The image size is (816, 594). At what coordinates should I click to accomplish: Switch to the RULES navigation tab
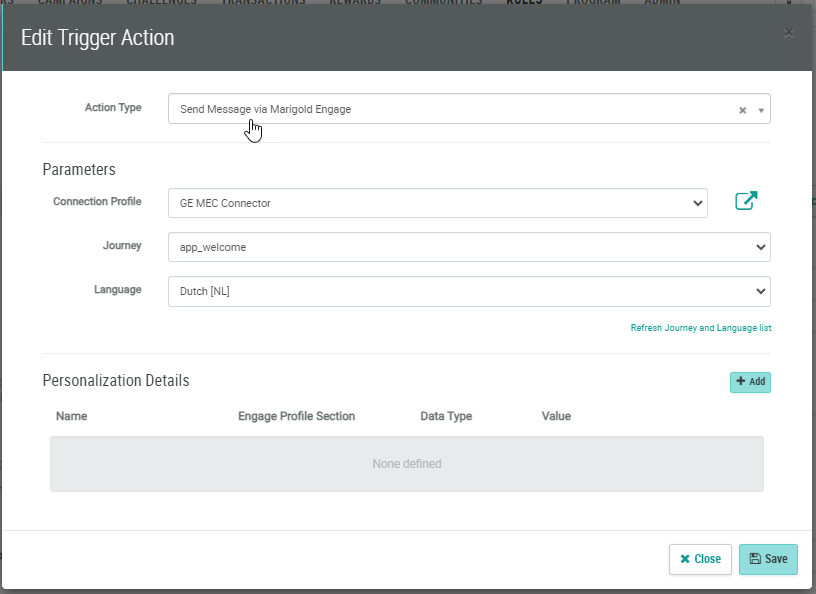524,3
